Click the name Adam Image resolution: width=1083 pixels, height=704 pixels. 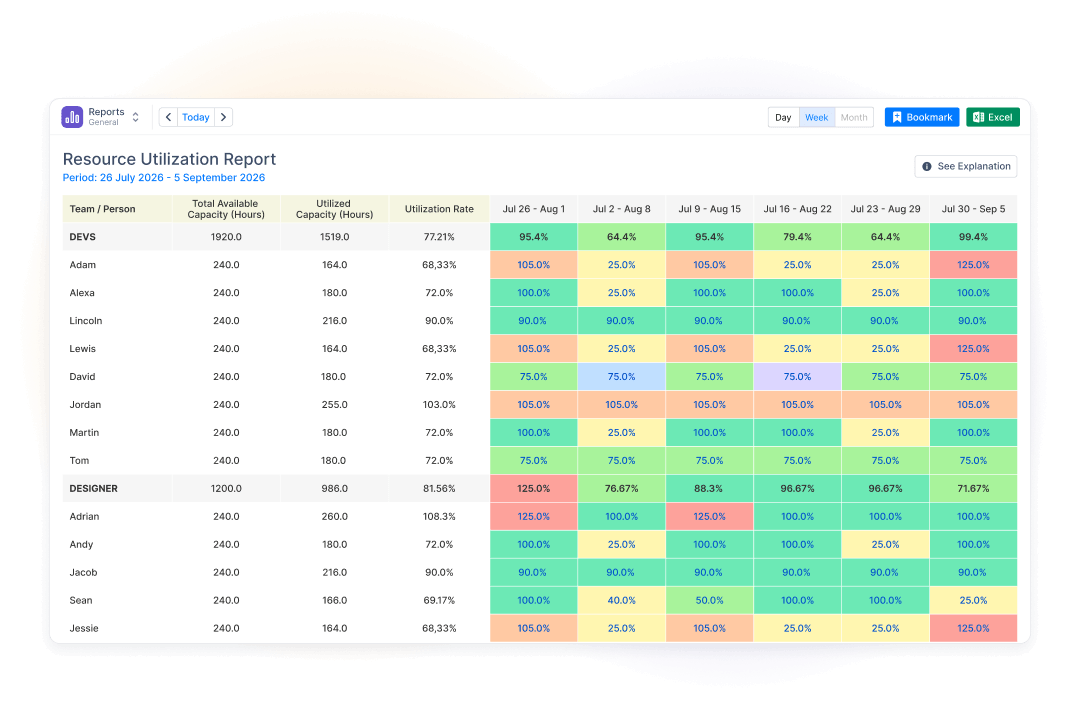pyautogui.click(x=82, y=265)
